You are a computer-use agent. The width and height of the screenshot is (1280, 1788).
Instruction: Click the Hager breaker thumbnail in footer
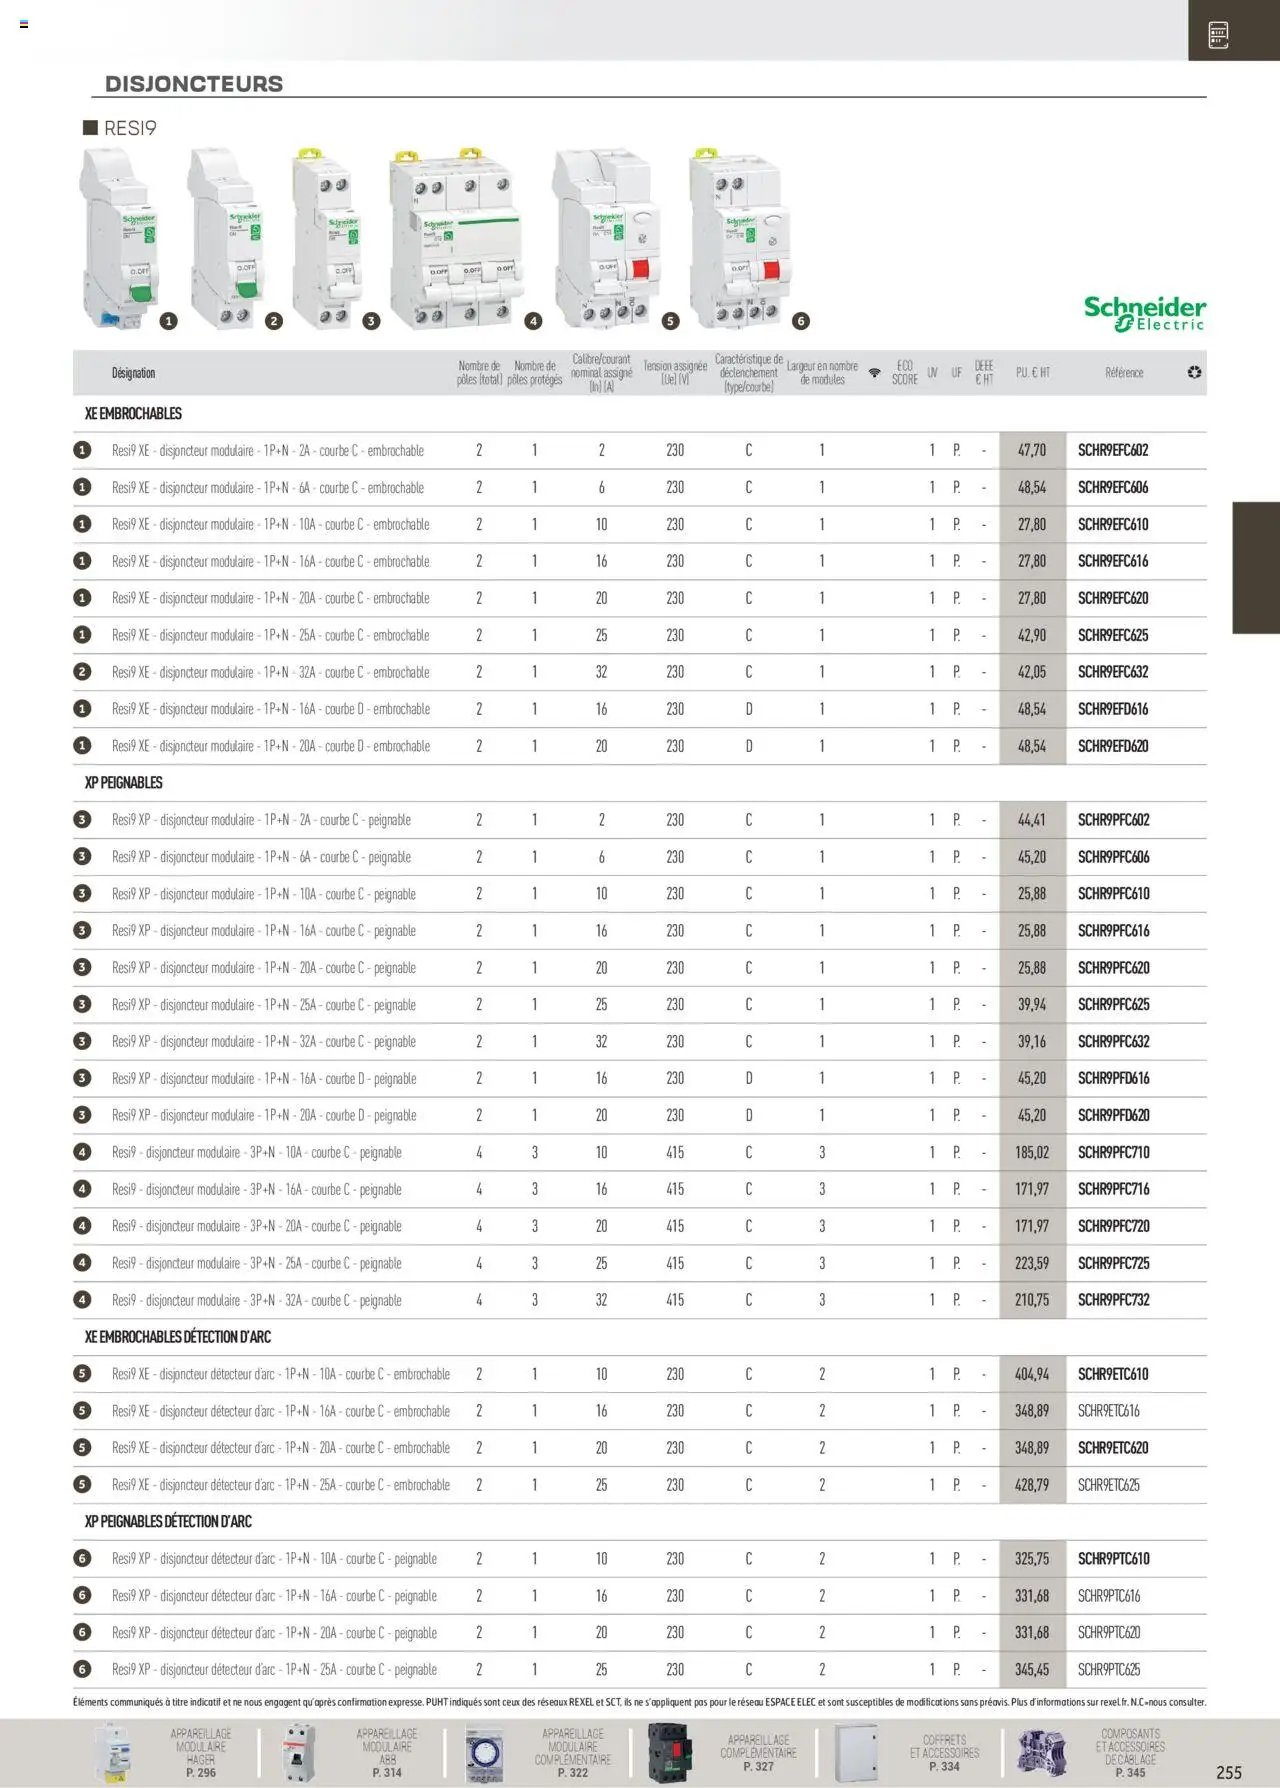point(111,1753)
